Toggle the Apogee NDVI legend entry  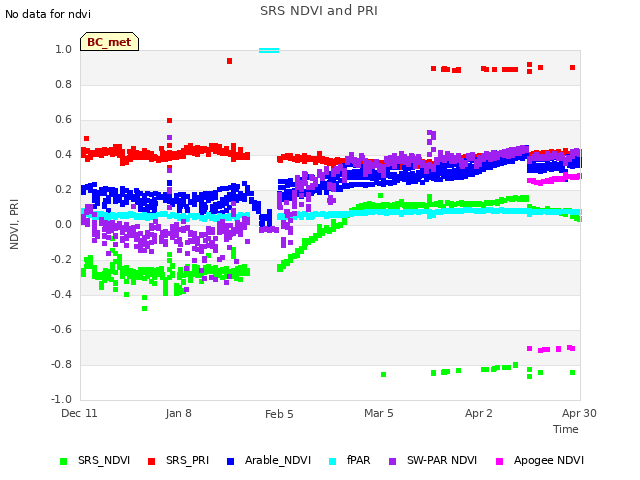pyautogui.click(x=540, y=460)
